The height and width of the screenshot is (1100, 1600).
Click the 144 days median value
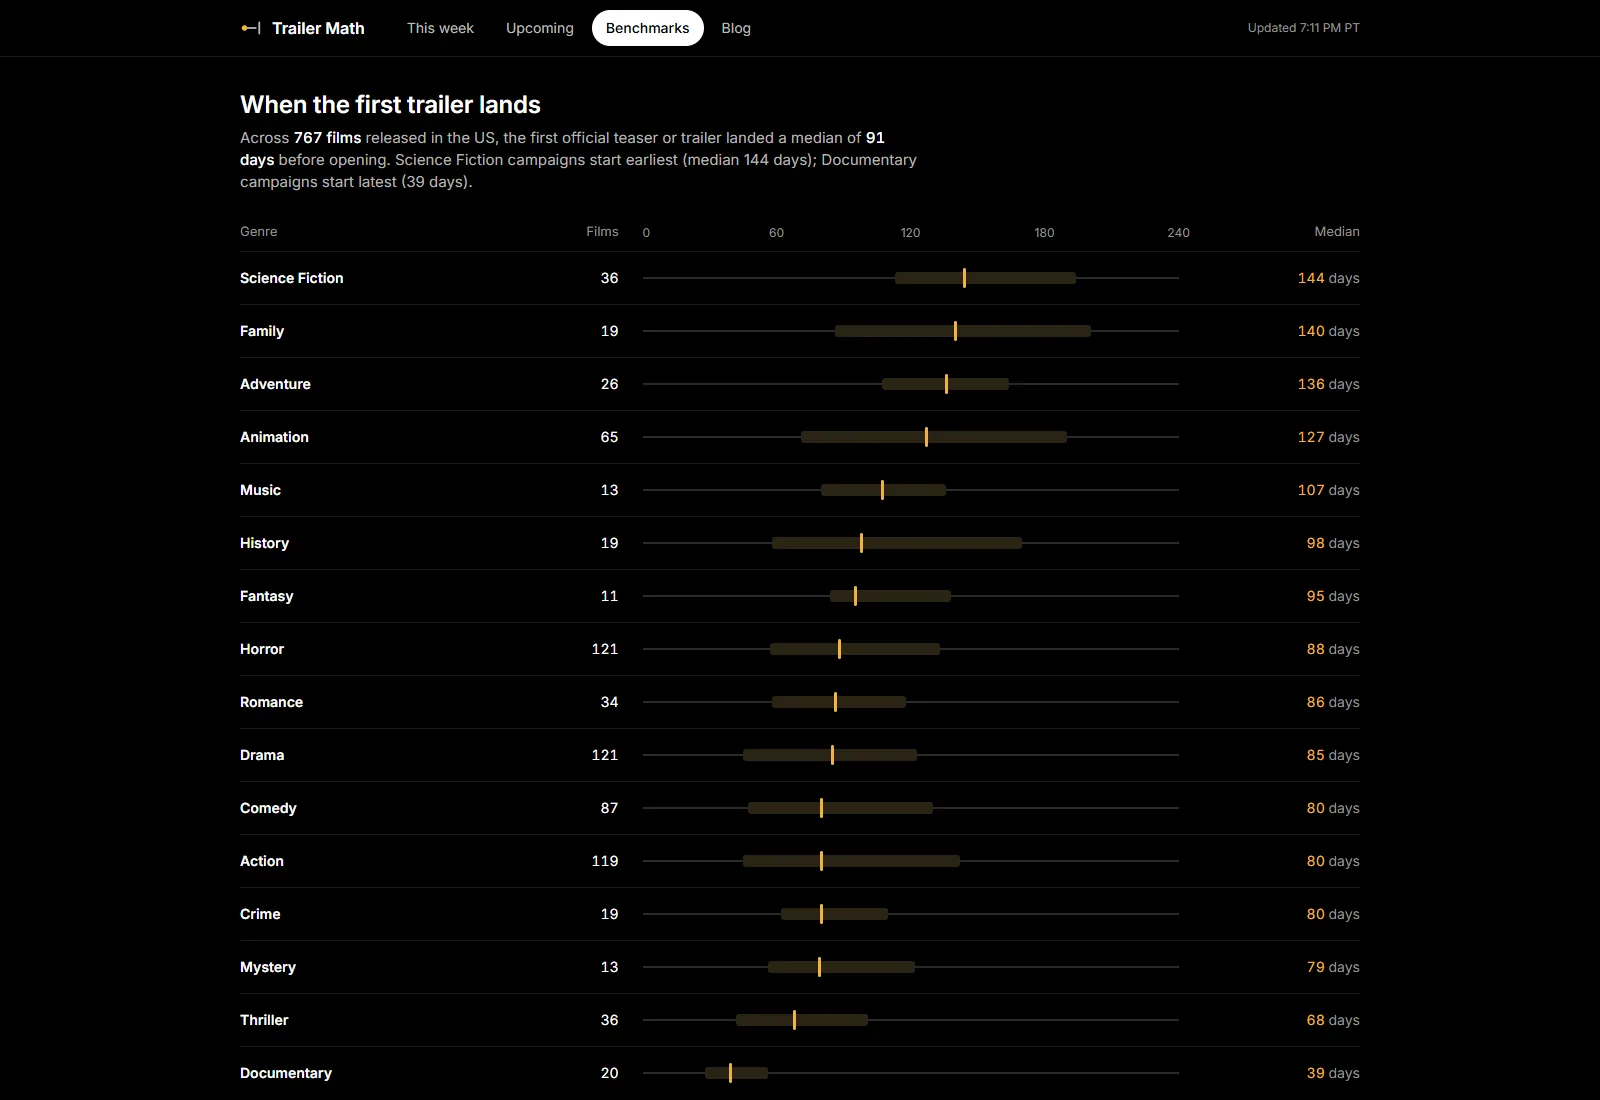[x=1328, y=278]
